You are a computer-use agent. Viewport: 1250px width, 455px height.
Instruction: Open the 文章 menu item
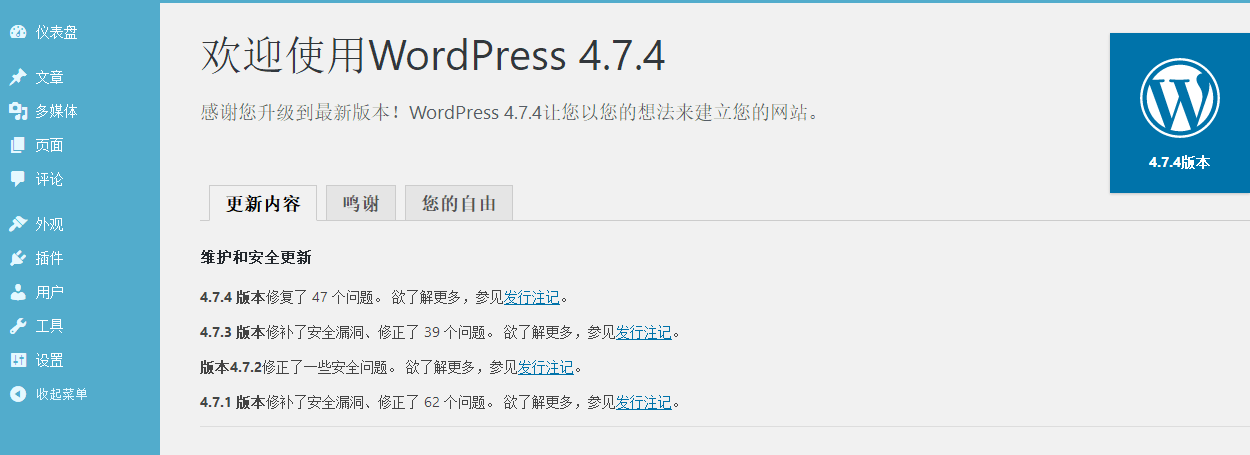click(80, 77)
